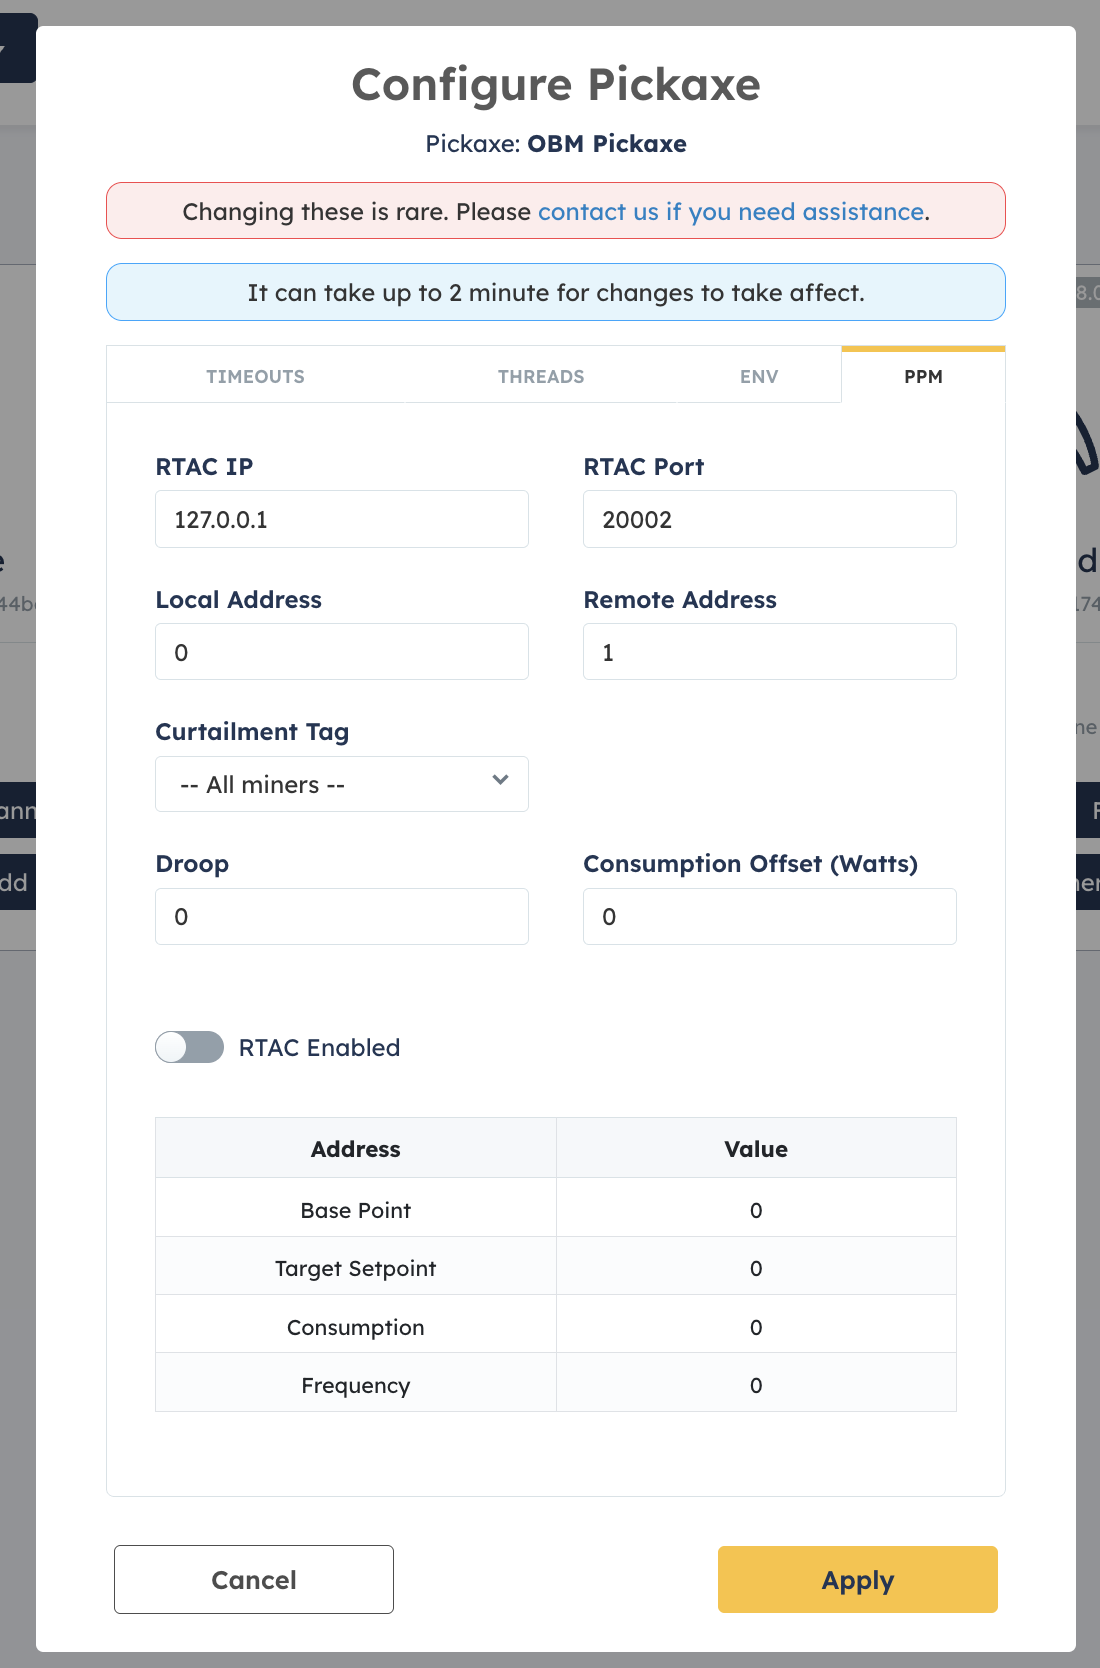Select the Droop input field

341,916
